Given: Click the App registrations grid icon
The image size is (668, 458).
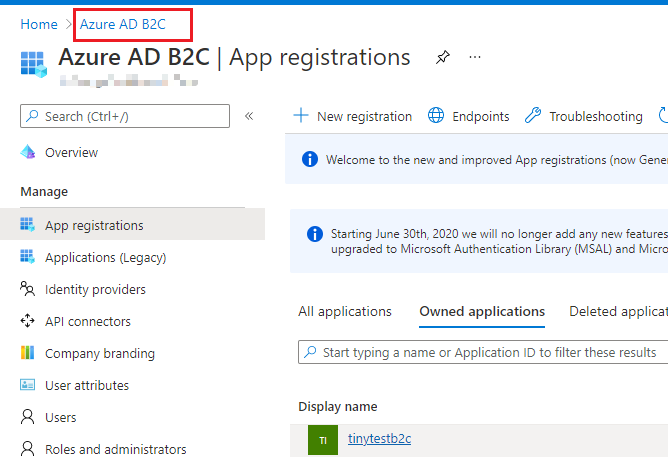Looking at the screenshot, I should point(28,224).
